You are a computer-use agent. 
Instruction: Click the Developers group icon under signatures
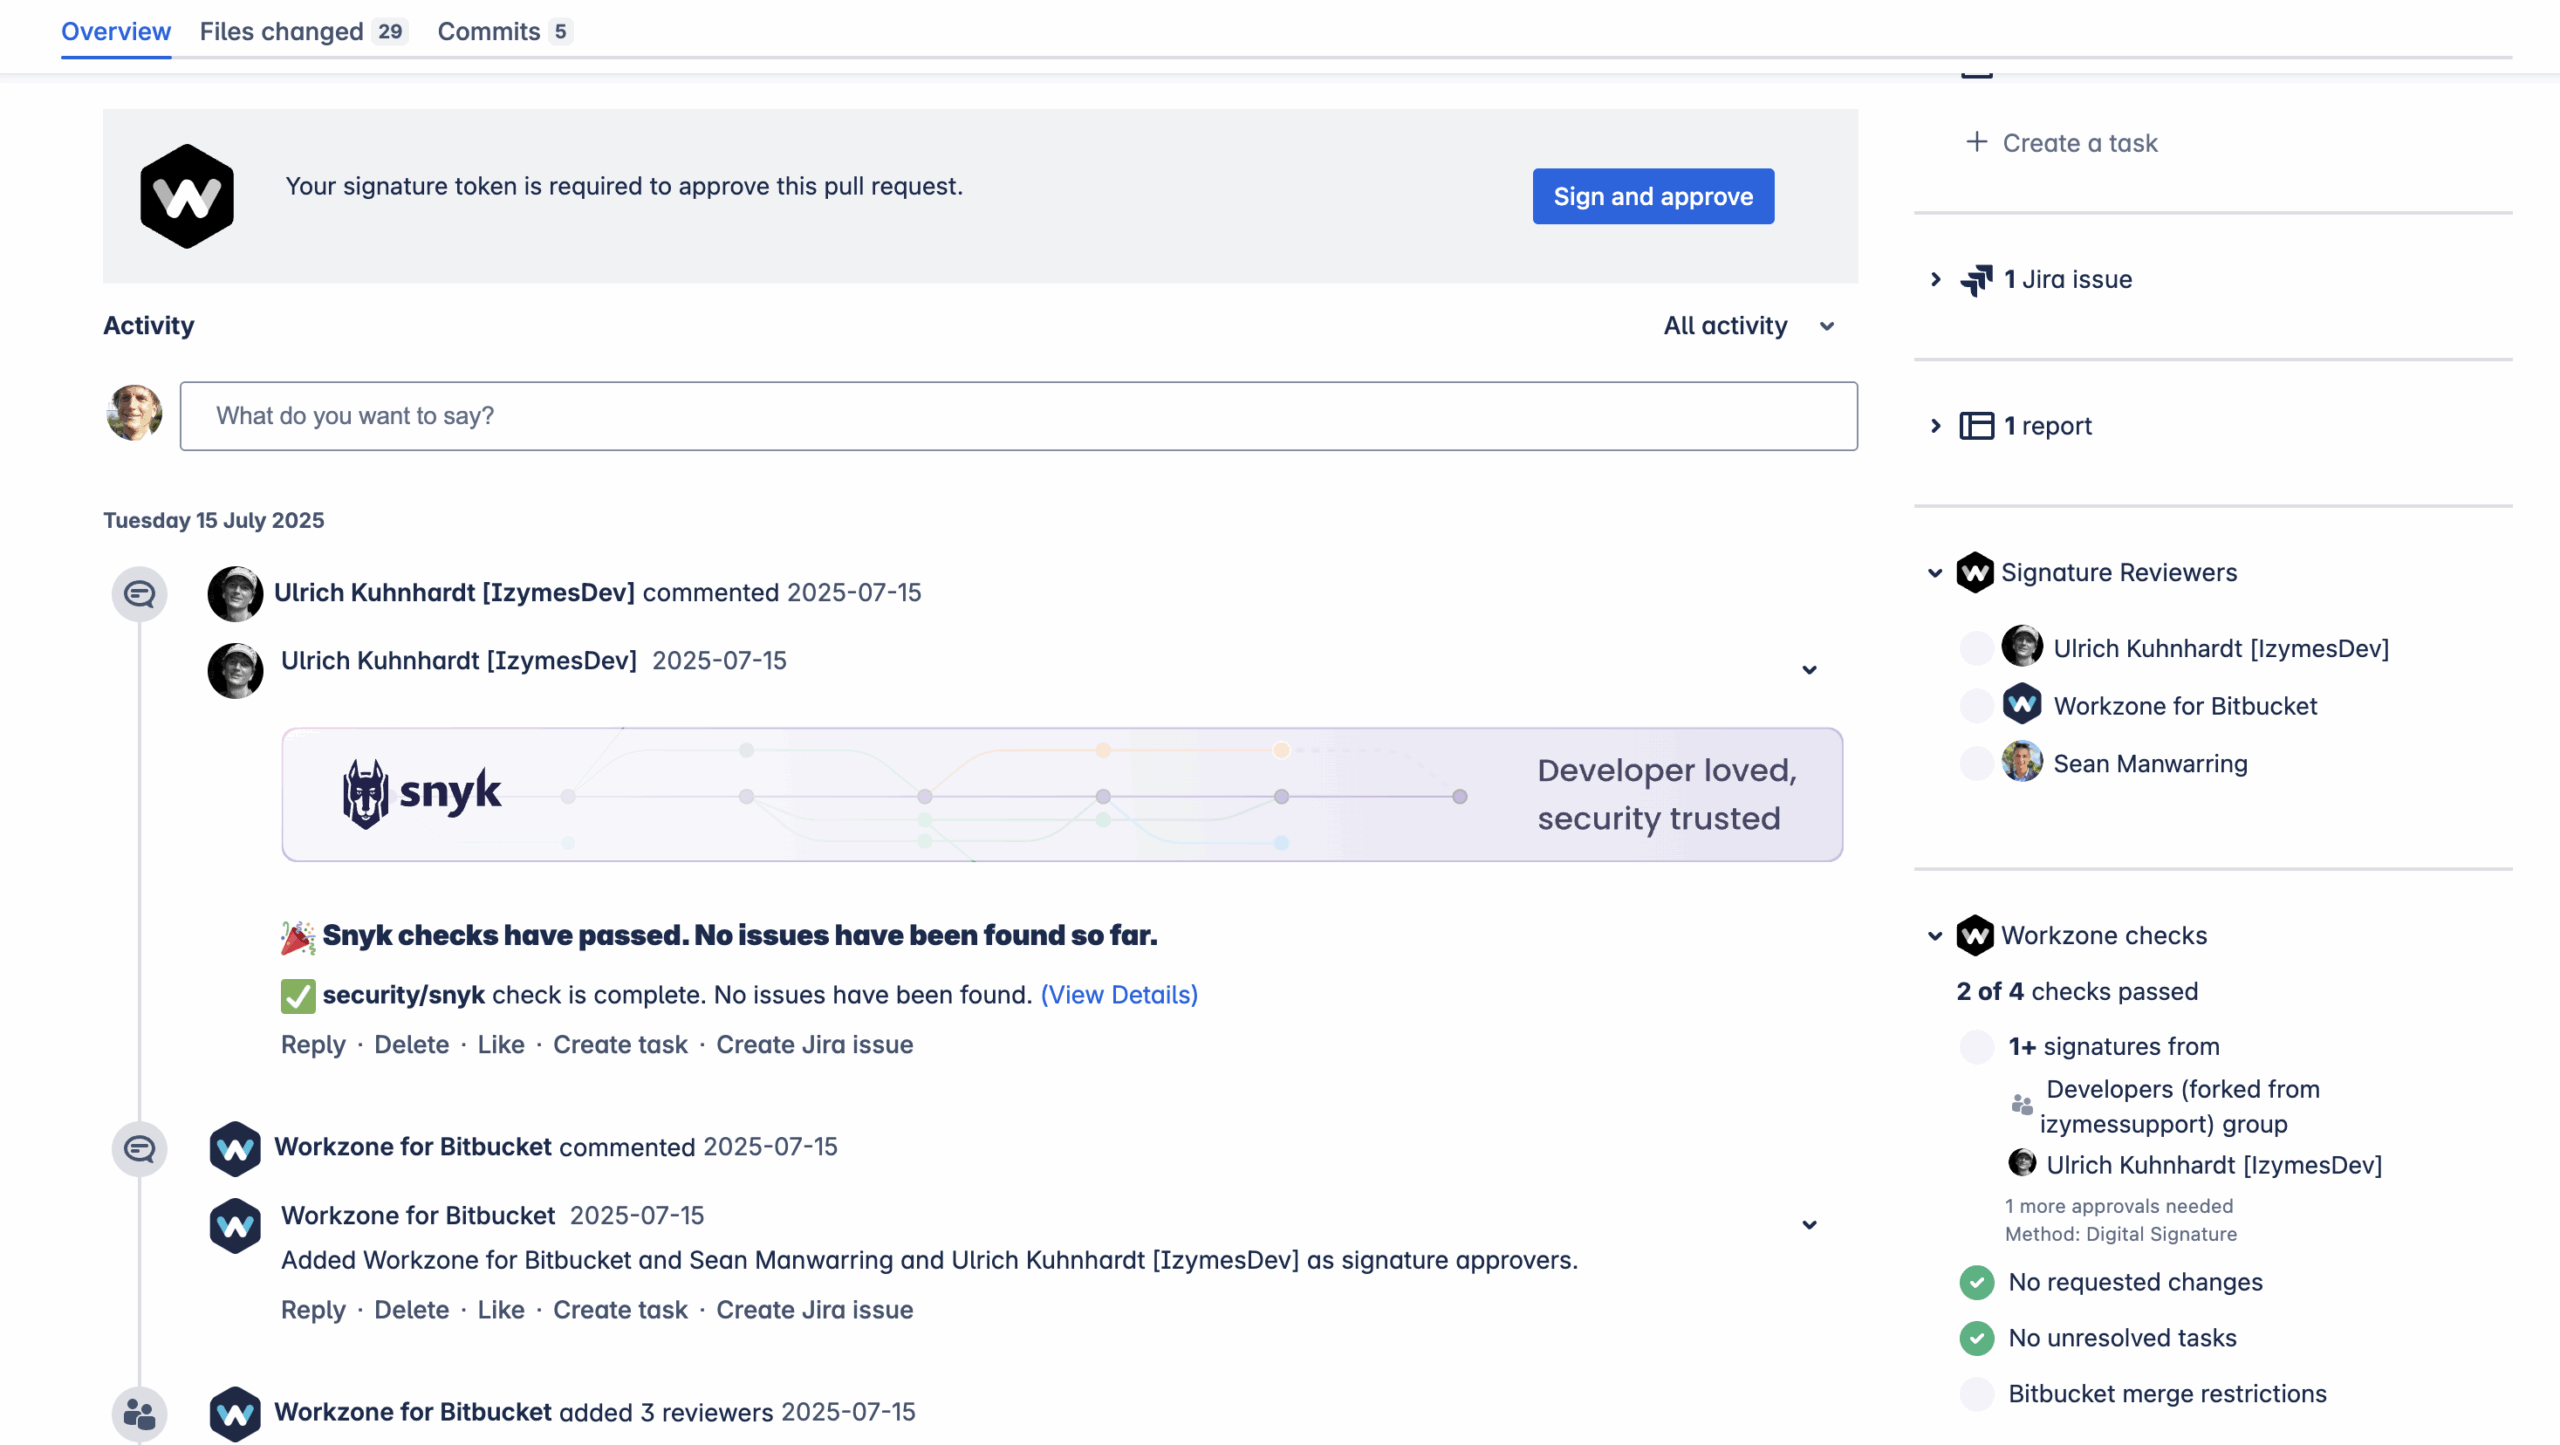(2021, 1105)
